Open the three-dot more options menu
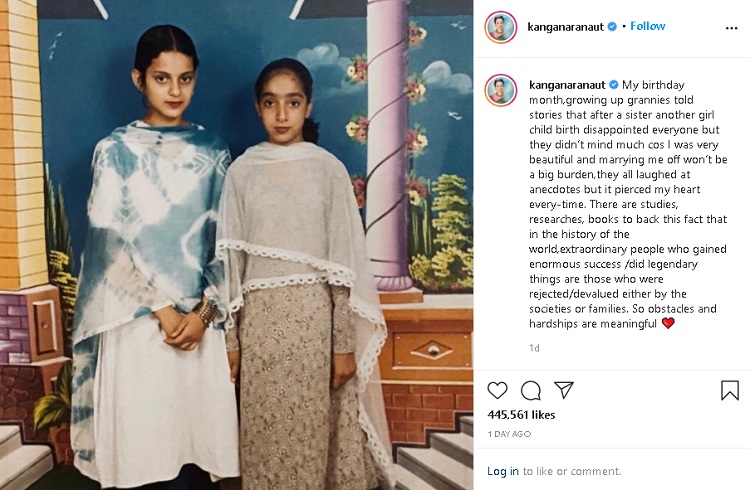 point(731,28)
